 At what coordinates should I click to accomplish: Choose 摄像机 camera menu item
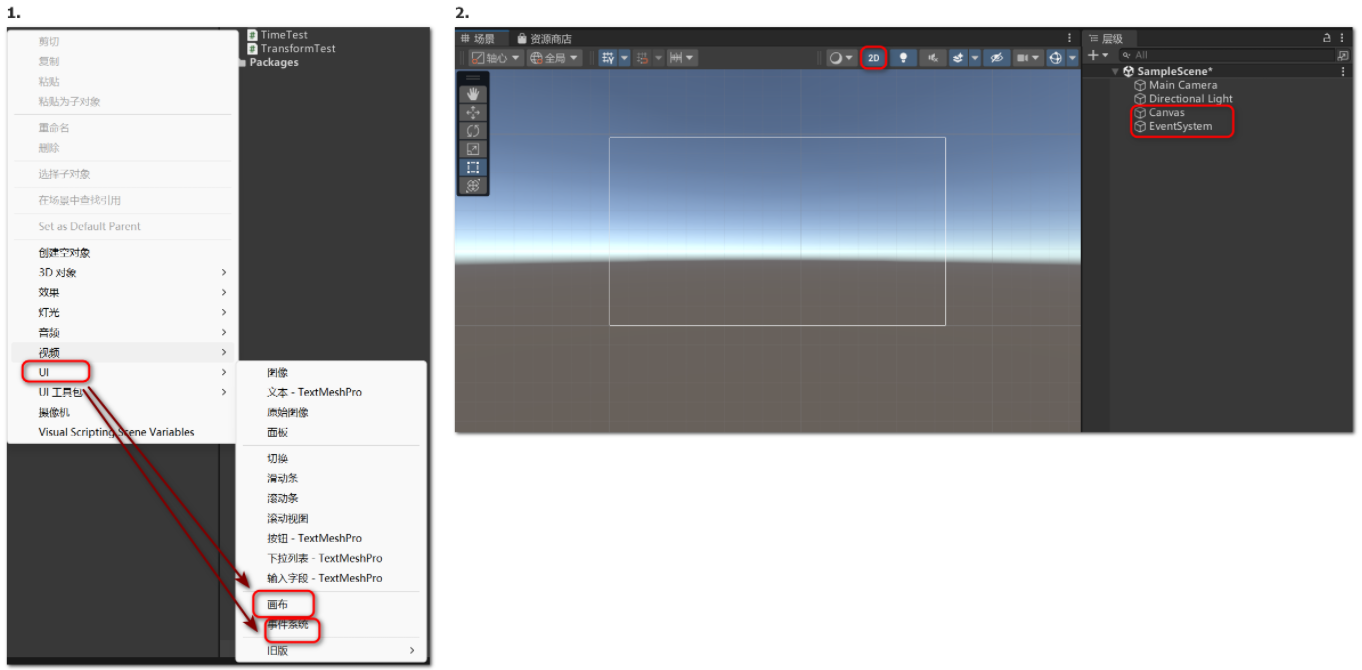123,412
